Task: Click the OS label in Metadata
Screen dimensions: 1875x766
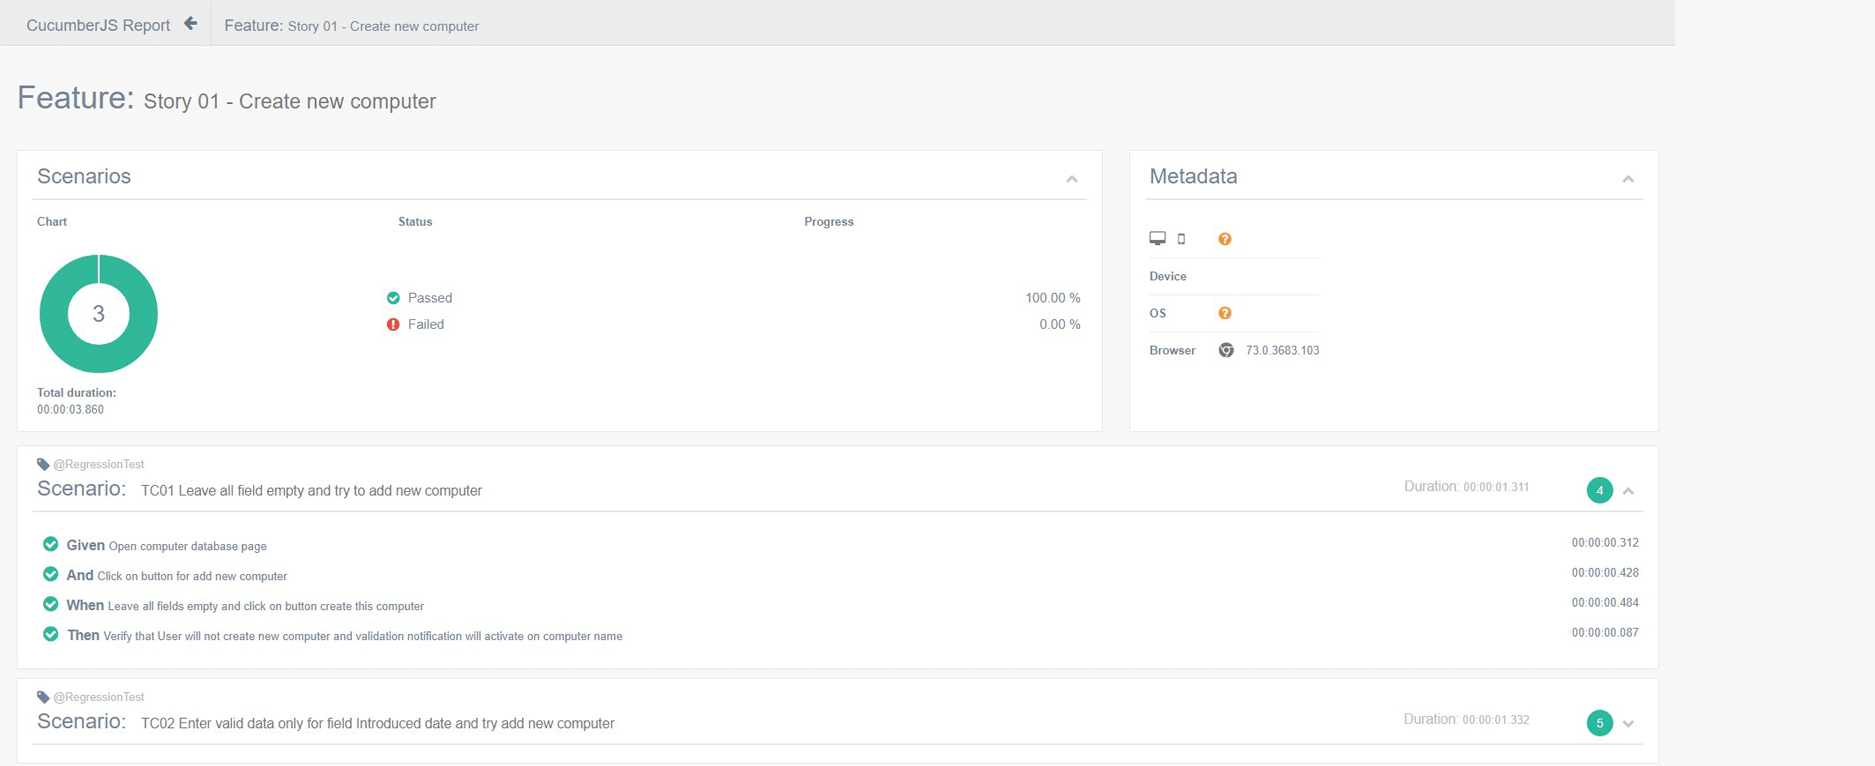Action: (x=1158, y=313)
